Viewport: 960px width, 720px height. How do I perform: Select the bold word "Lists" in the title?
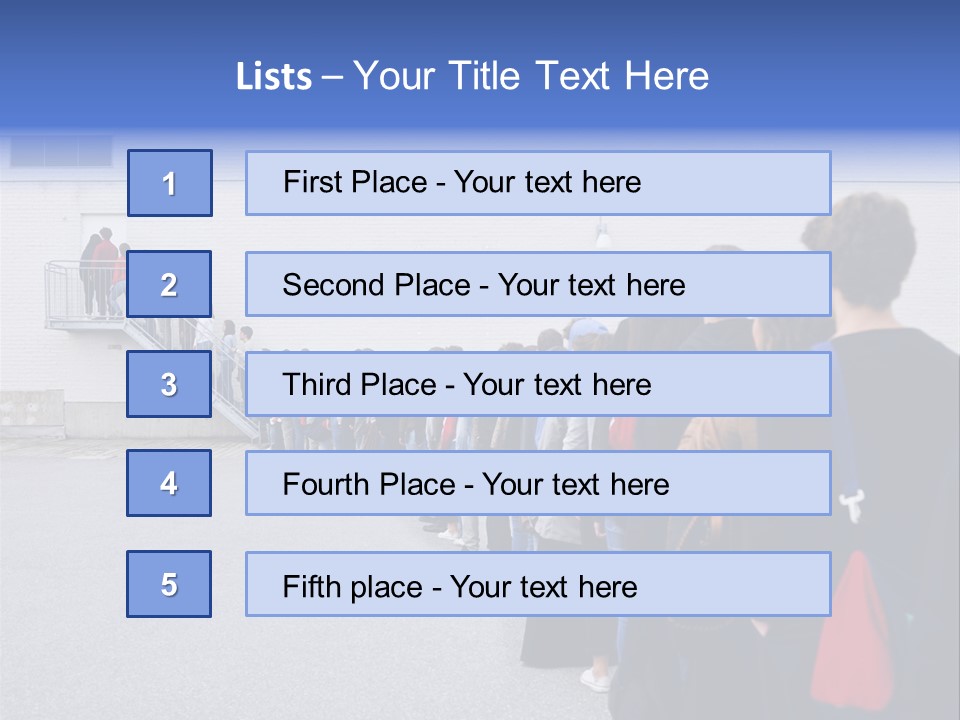click(x=273, y=77)
